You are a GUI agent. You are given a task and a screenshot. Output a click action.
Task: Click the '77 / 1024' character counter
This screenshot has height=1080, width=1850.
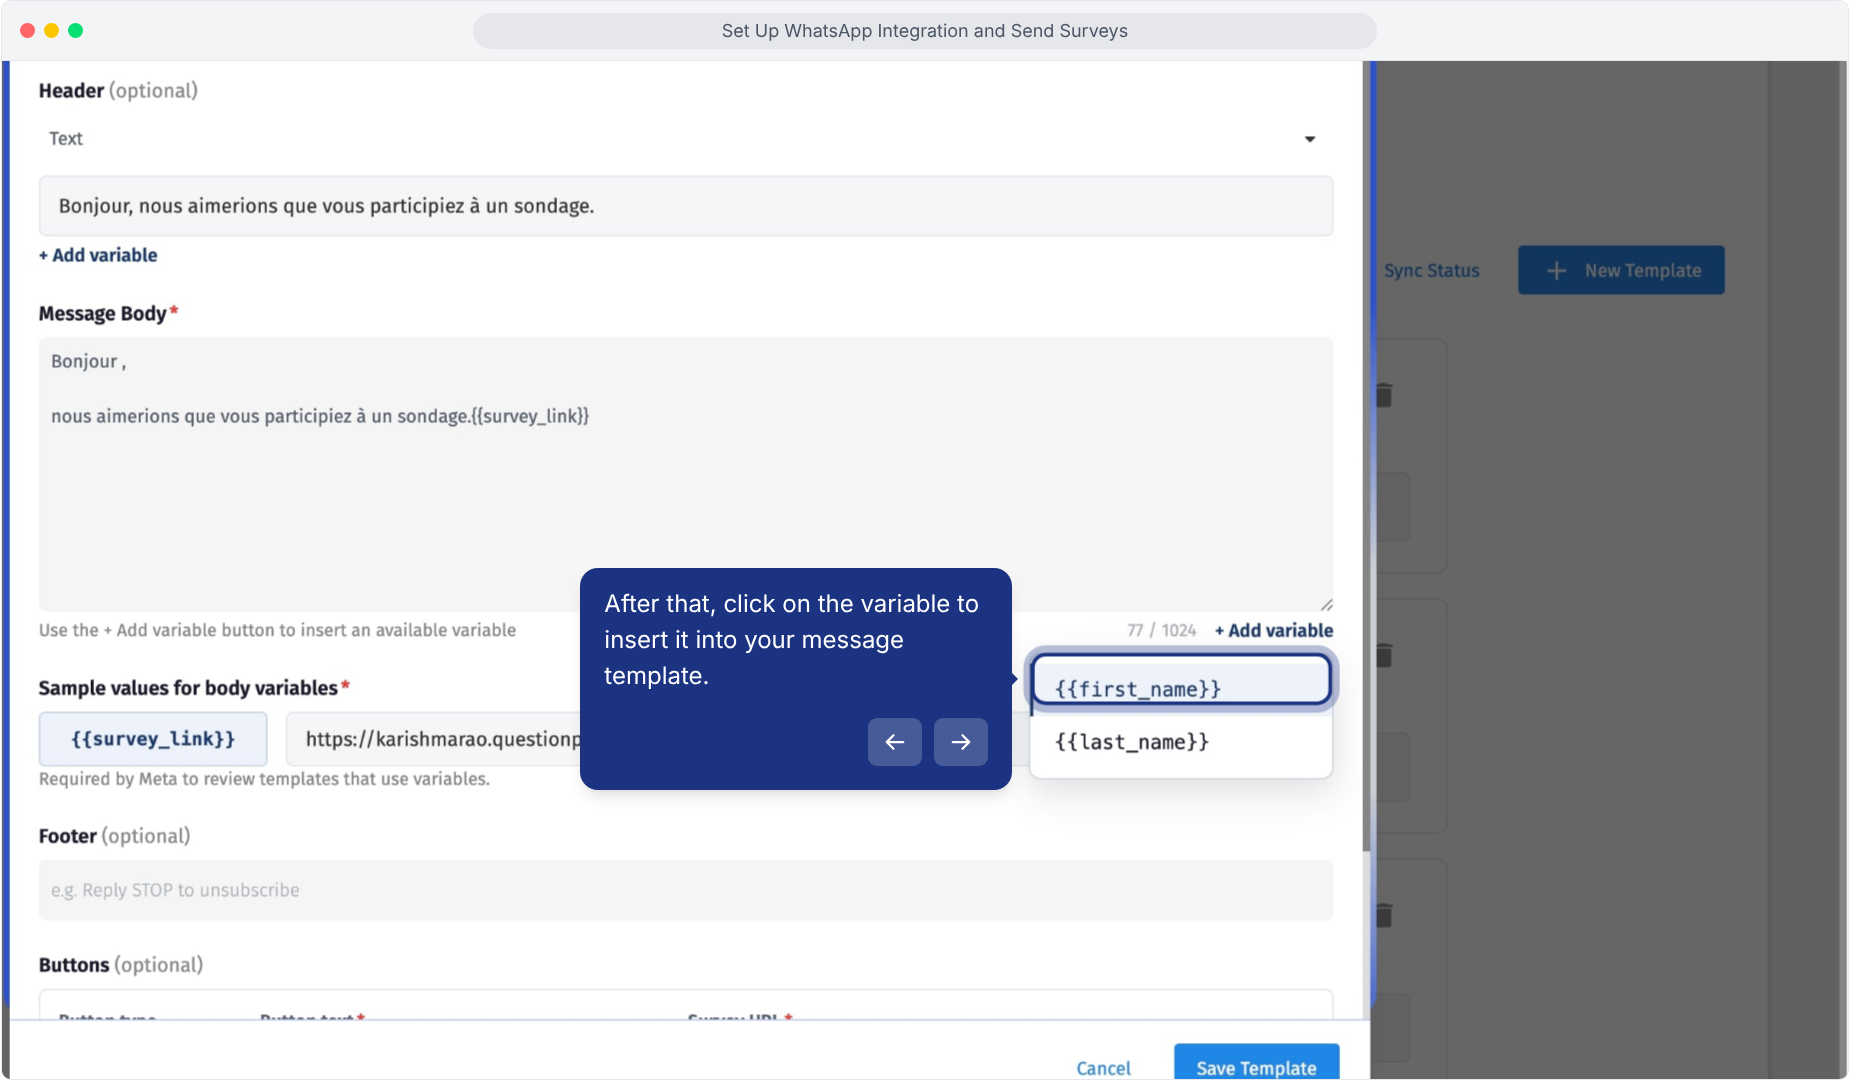1161,631
